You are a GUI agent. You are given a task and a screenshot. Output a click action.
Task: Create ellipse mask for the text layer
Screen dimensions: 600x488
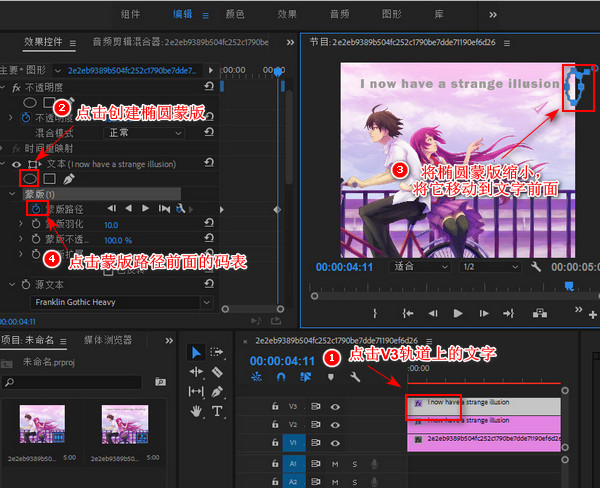[30, 178]
